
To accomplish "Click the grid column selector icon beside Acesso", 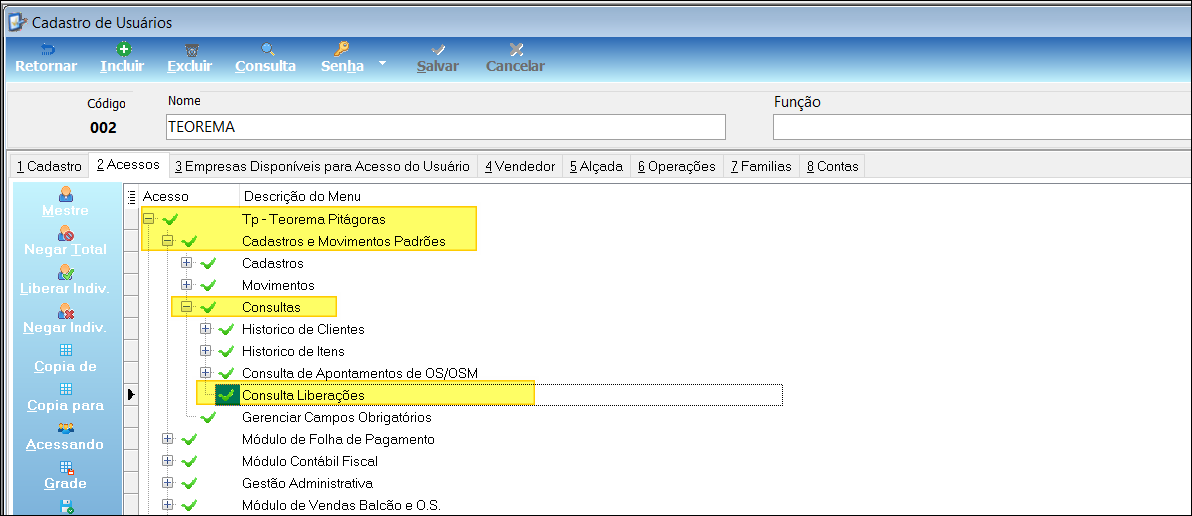I will [x=132, y=196].
